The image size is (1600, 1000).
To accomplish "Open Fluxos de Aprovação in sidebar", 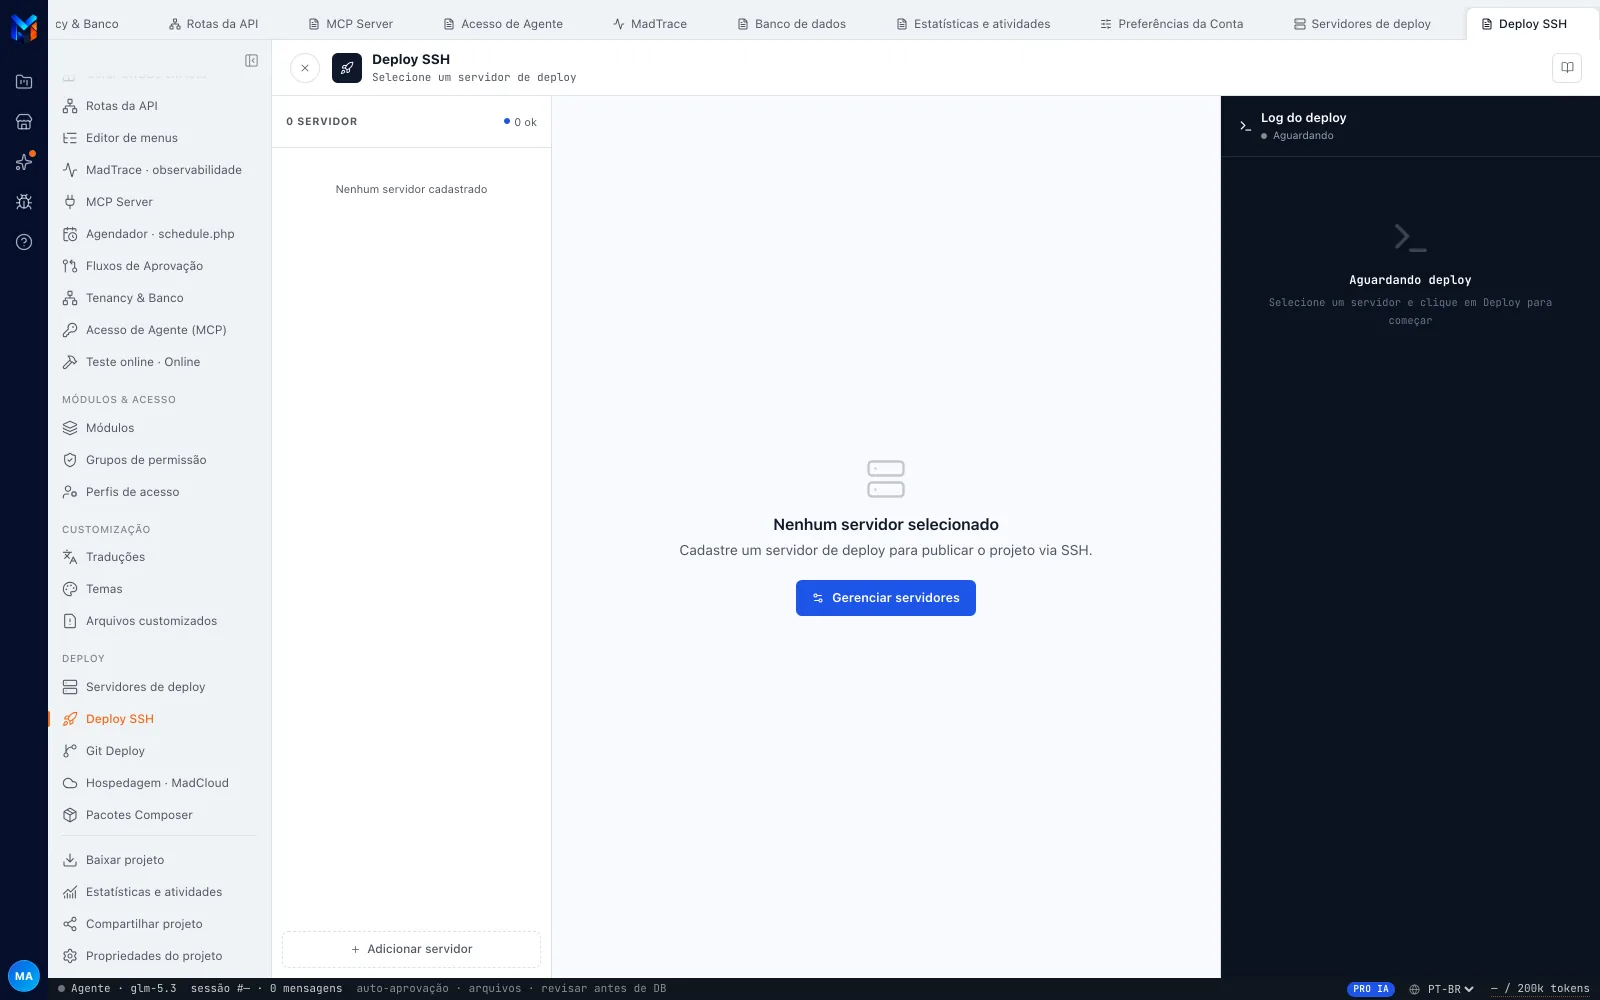I will click(x=159, y=266).
